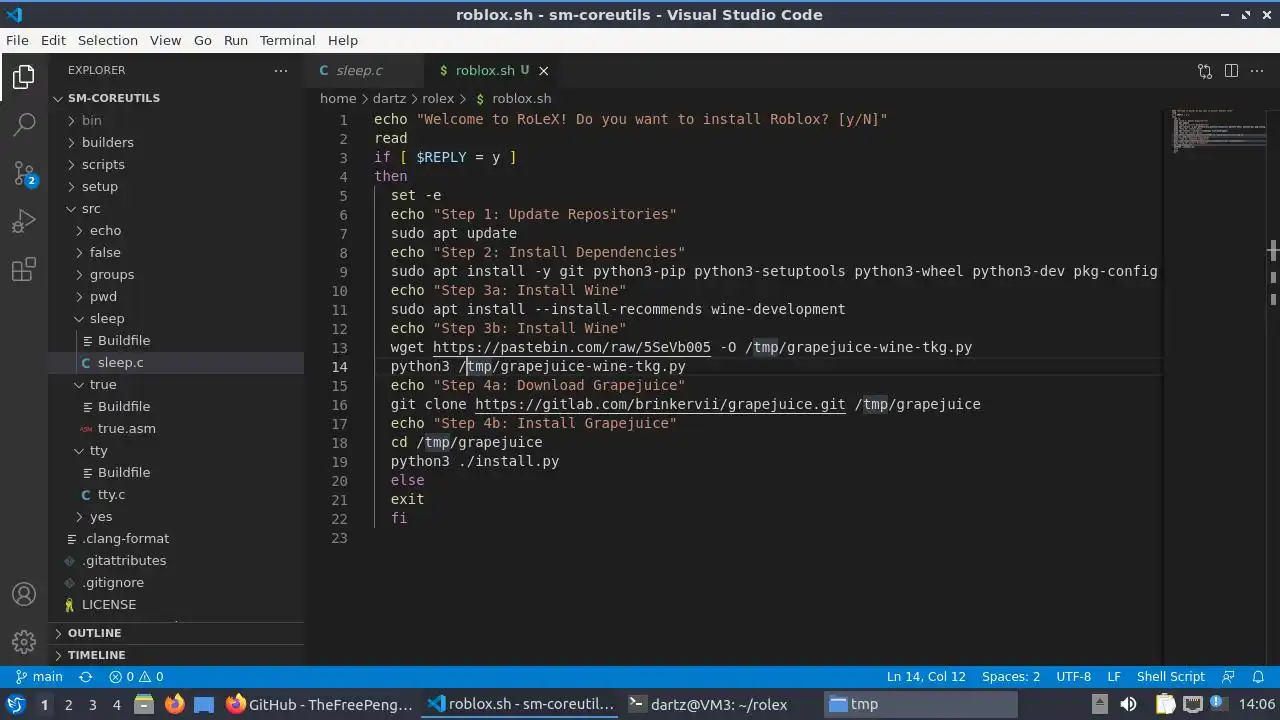Open notifications bell in status bar

click(1259, 677)
